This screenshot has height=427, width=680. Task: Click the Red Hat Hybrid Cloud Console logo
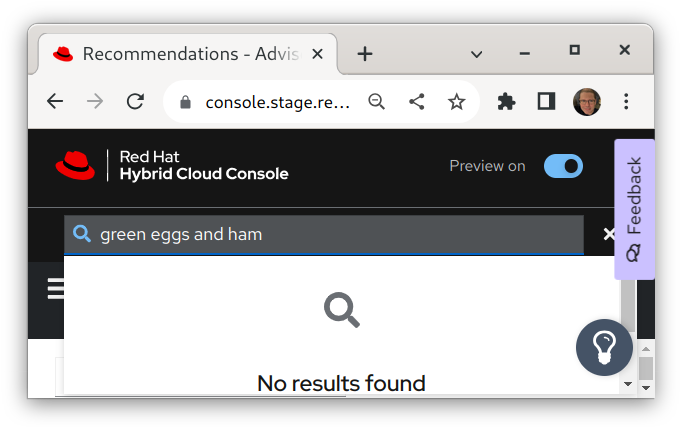(172, 166)
